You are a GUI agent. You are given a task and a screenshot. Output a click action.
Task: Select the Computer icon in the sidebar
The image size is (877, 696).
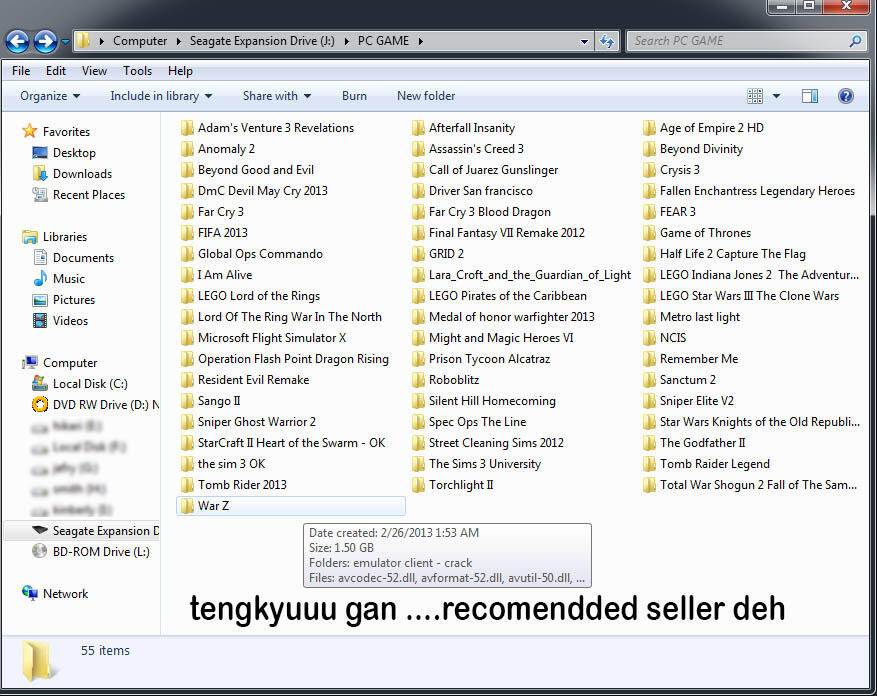coord(30,363)
